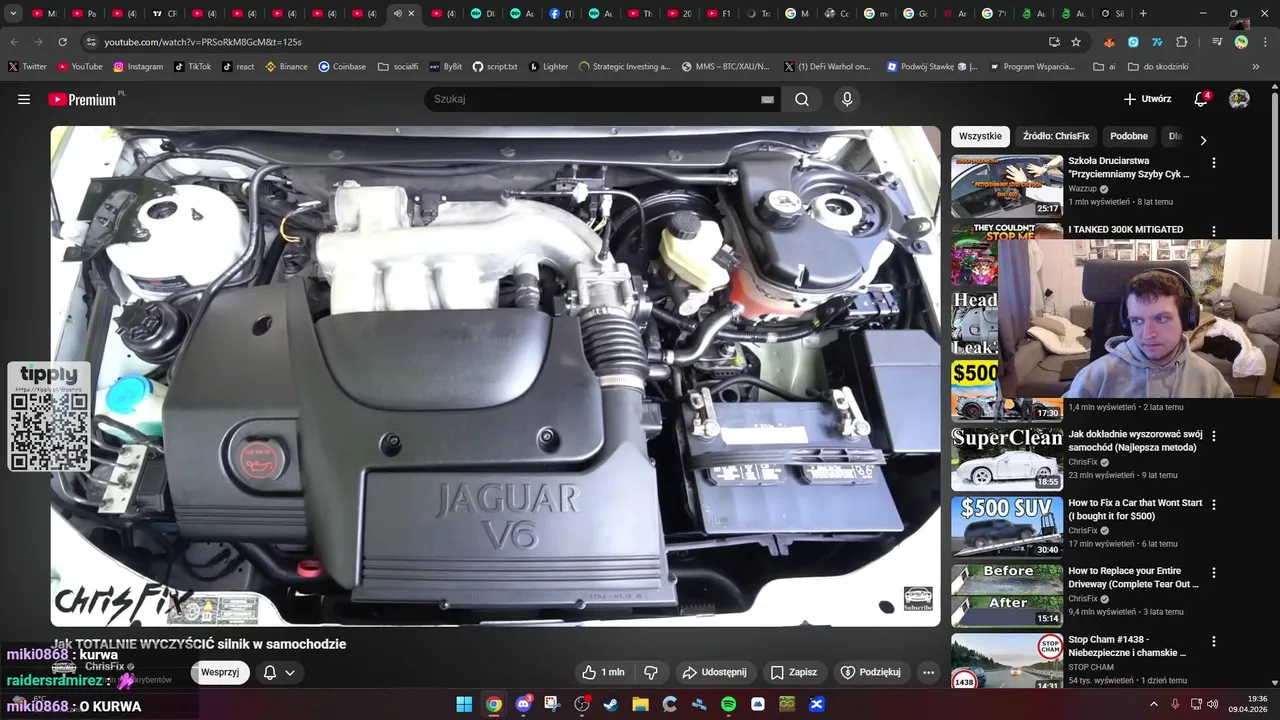The height and width of the screenshot is (720, 1280).
Task: Select the Podobne filter chip
Action: pyautogui.click(x=1129, y=136)
